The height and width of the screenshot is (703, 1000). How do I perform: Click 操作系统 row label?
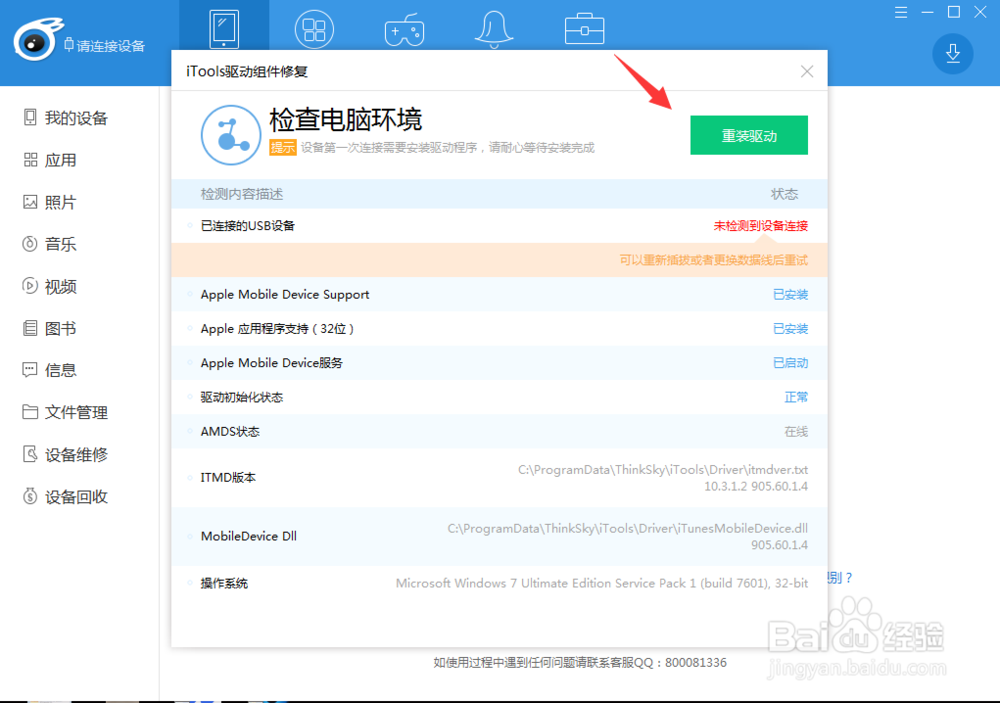(224, 584)
